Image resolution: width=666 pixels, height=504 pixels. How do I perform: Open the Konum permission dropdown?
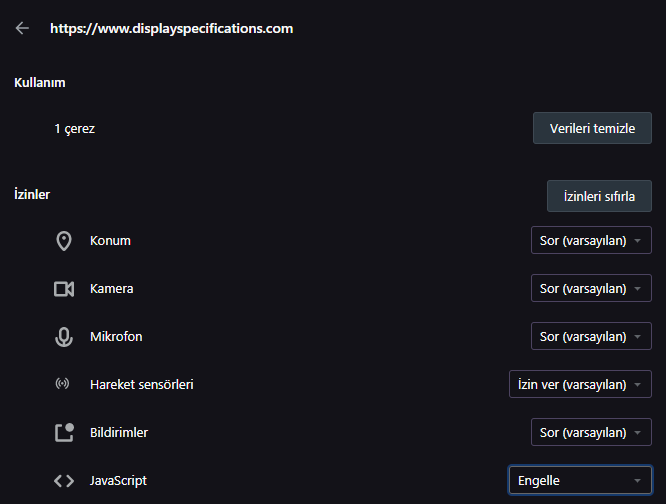pyautogui.click(x=590, y=241)
